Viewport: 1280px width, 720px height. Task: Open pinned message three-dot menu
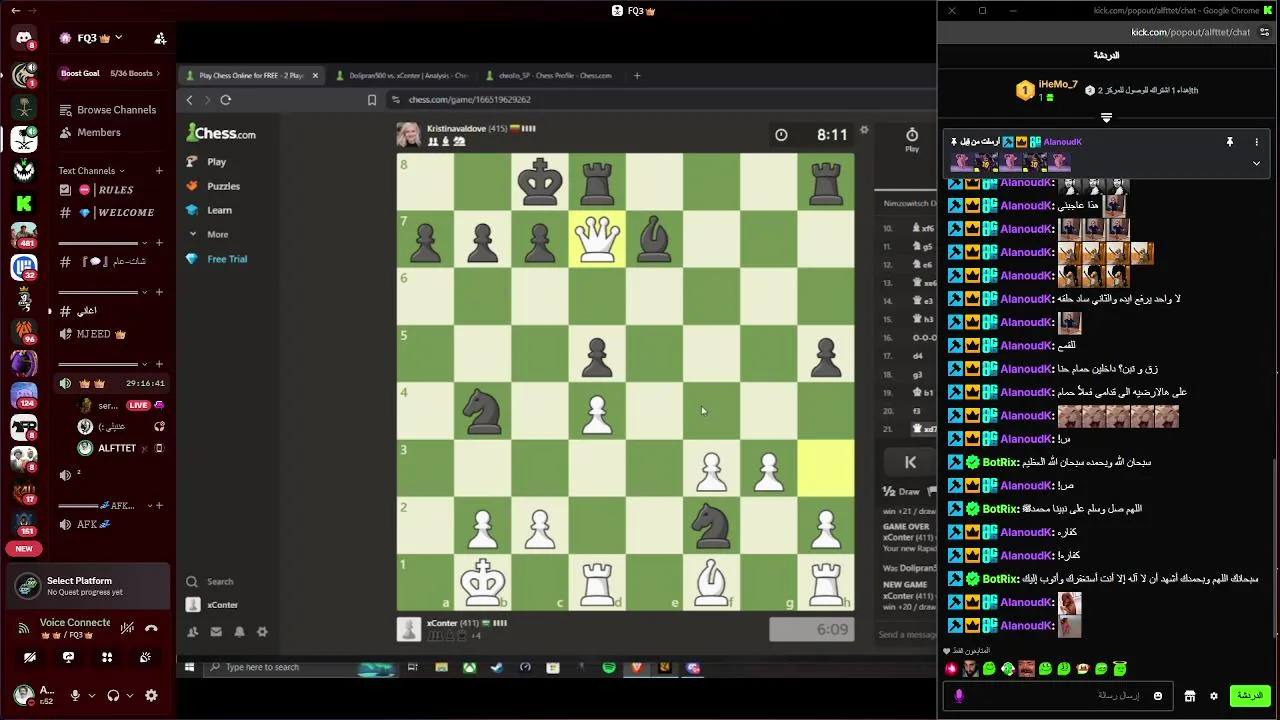click(1257, 142)
